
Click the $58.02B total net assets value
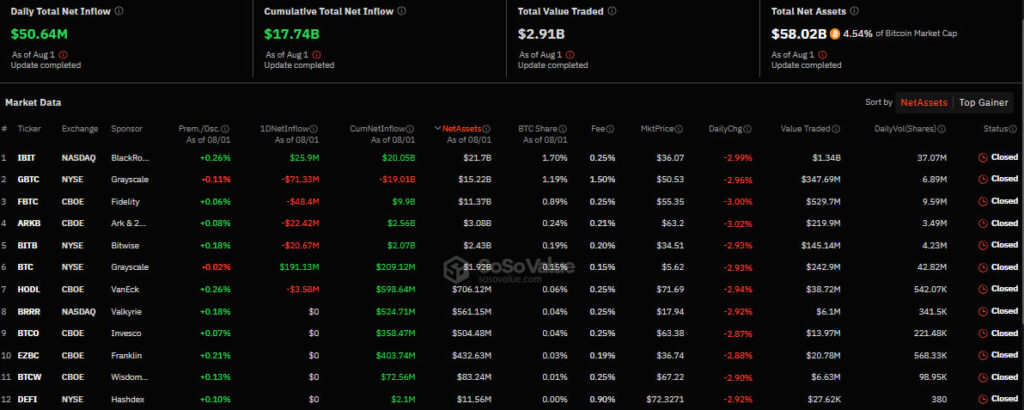799,33
